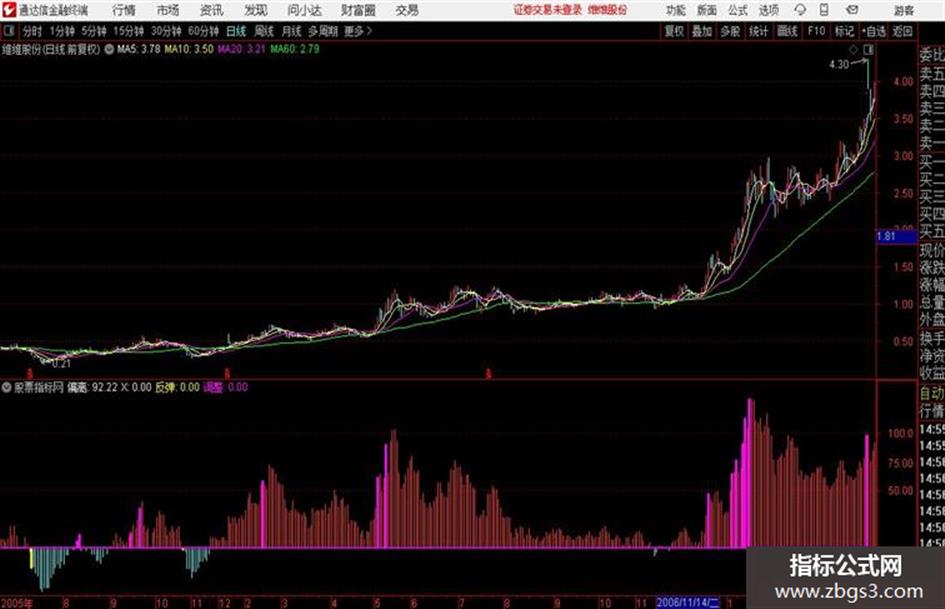Click the 叠加 overlay button
This screenshot has width=945, height=609.
(x=702, y=31)
